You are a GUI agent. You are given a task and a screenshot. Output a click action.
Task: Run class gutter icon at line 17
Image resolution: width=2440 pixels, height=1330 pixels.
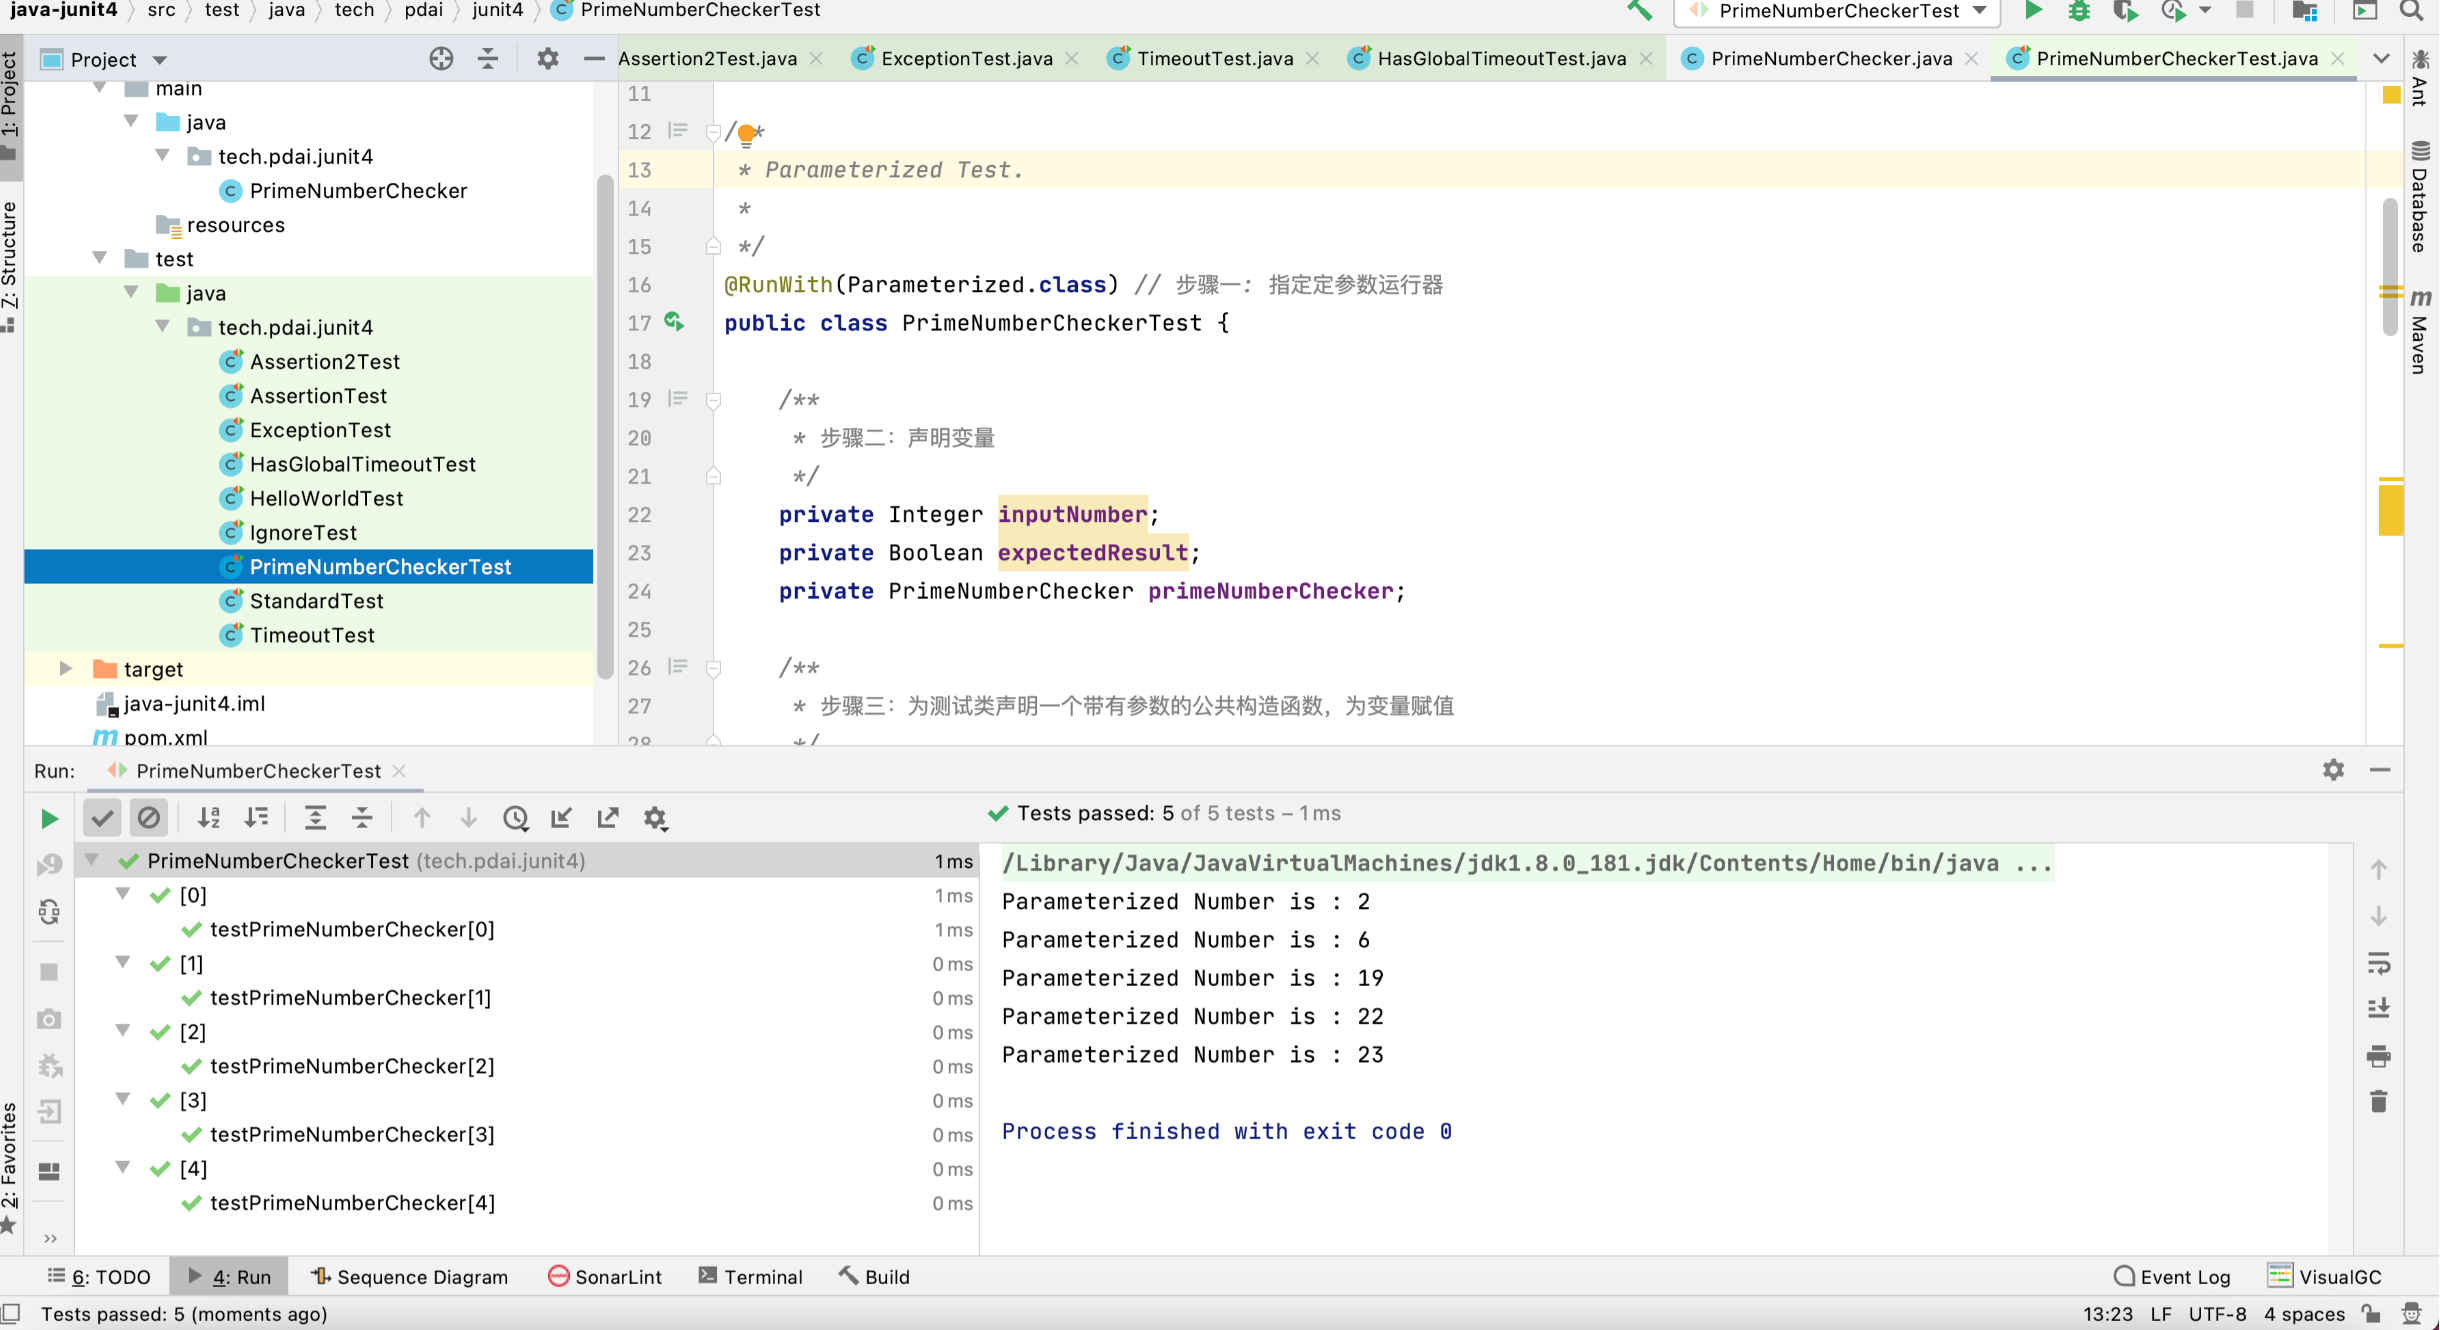pyautogui.click(x=675, y=322)
